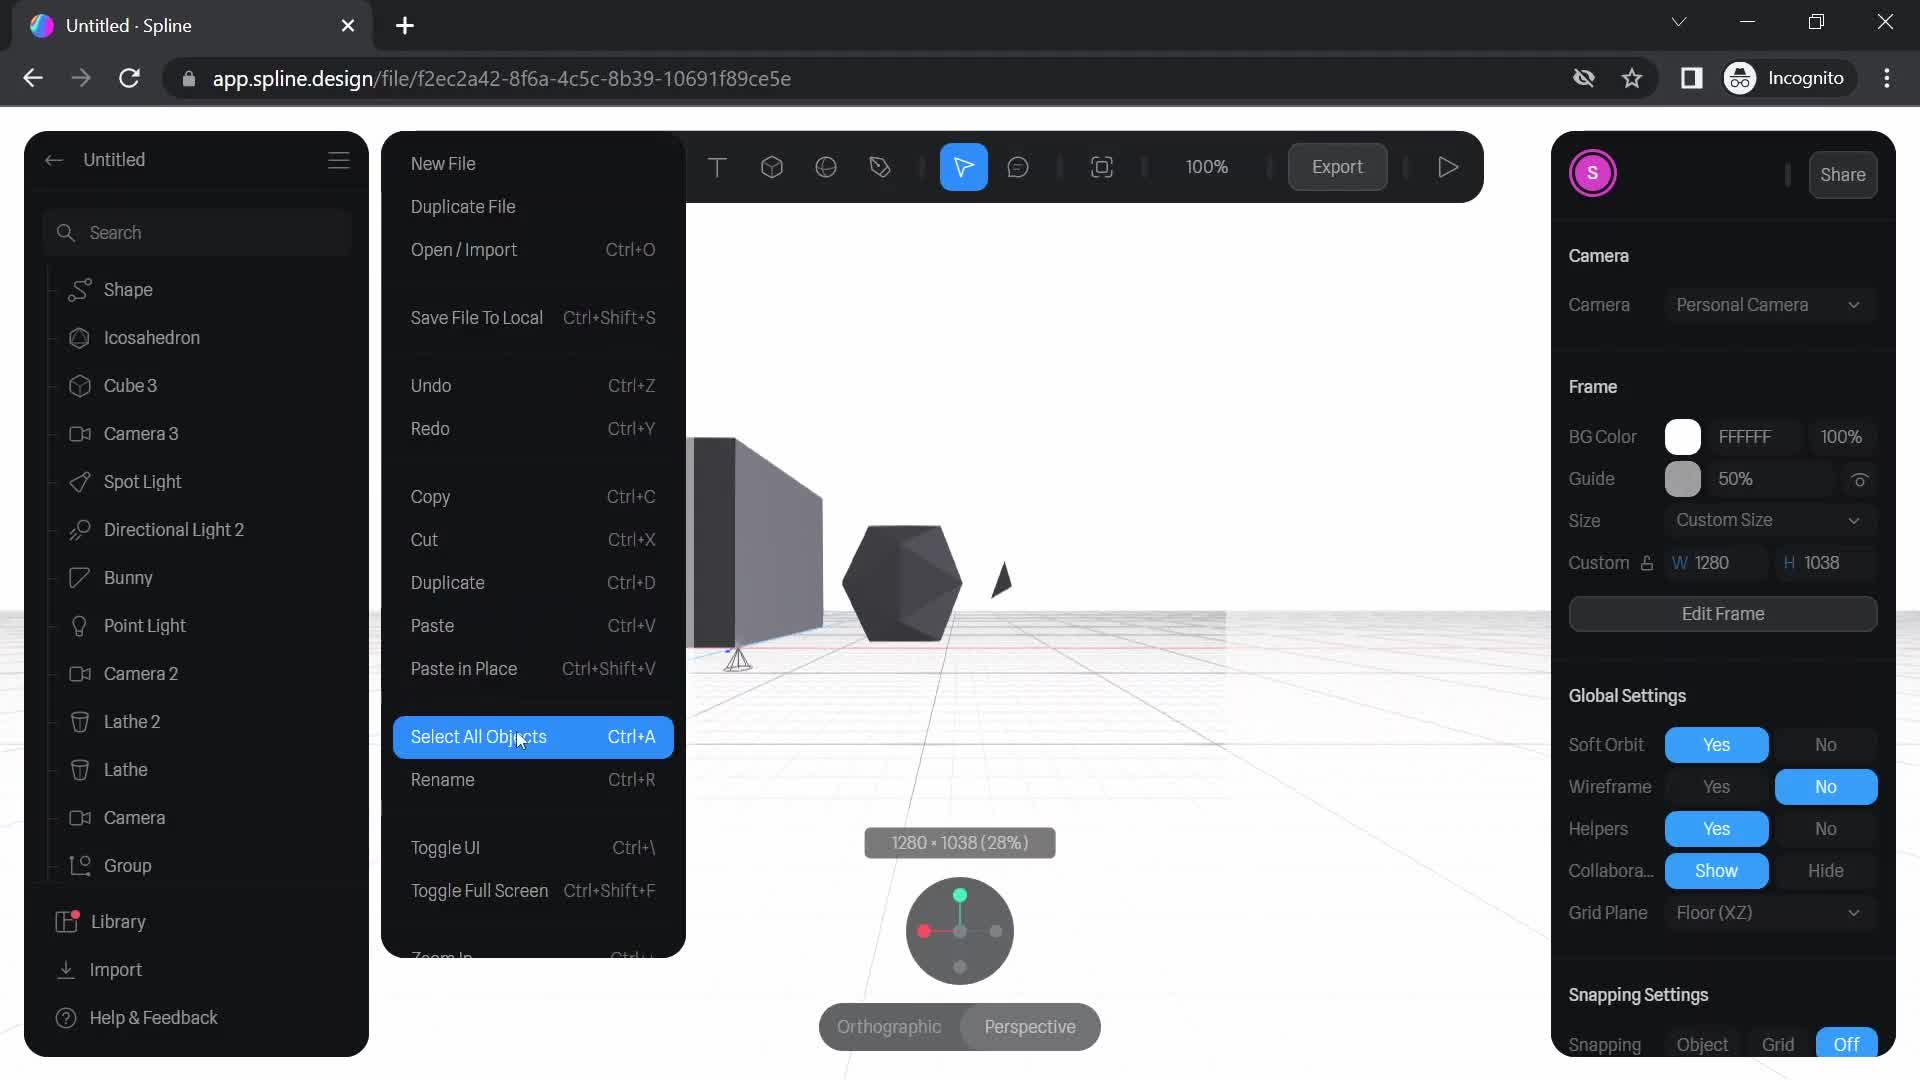Toggle Wireframe to Yes
1920x1080 pixels.
(x=1717, y=786)
